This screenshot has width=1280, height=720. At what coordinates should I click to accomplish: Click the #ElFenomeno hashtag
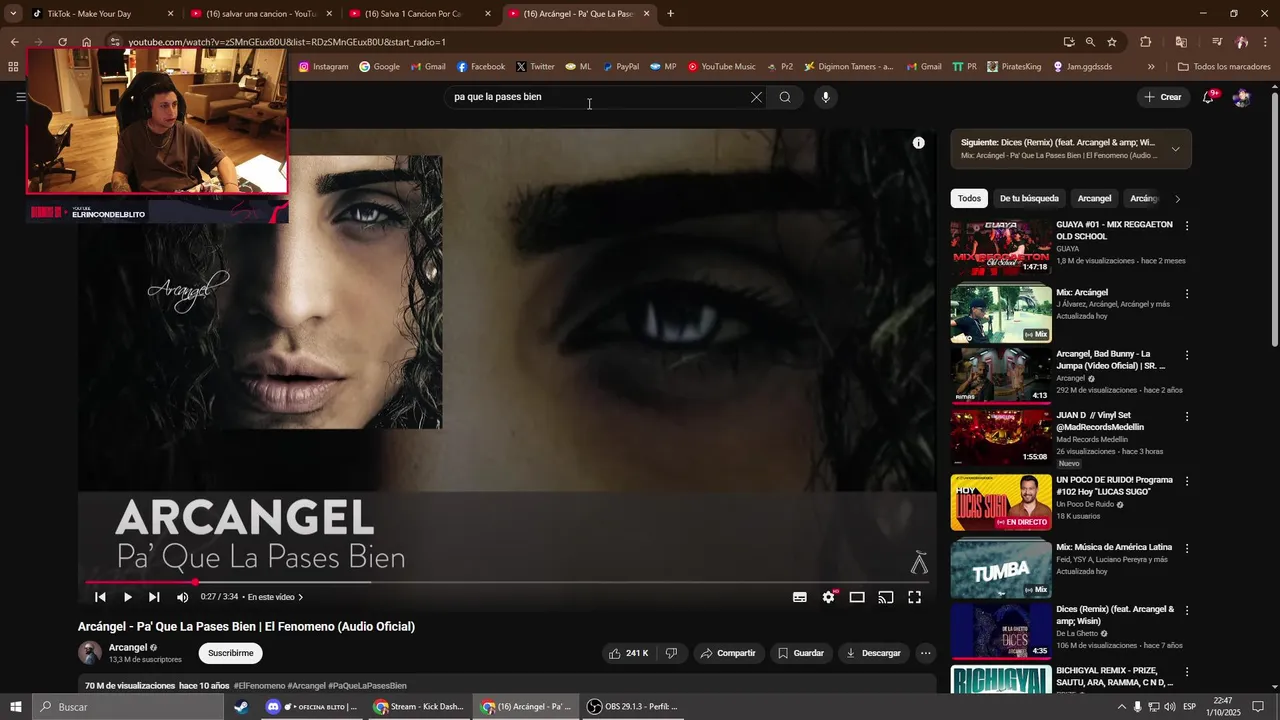coord(259,686)
